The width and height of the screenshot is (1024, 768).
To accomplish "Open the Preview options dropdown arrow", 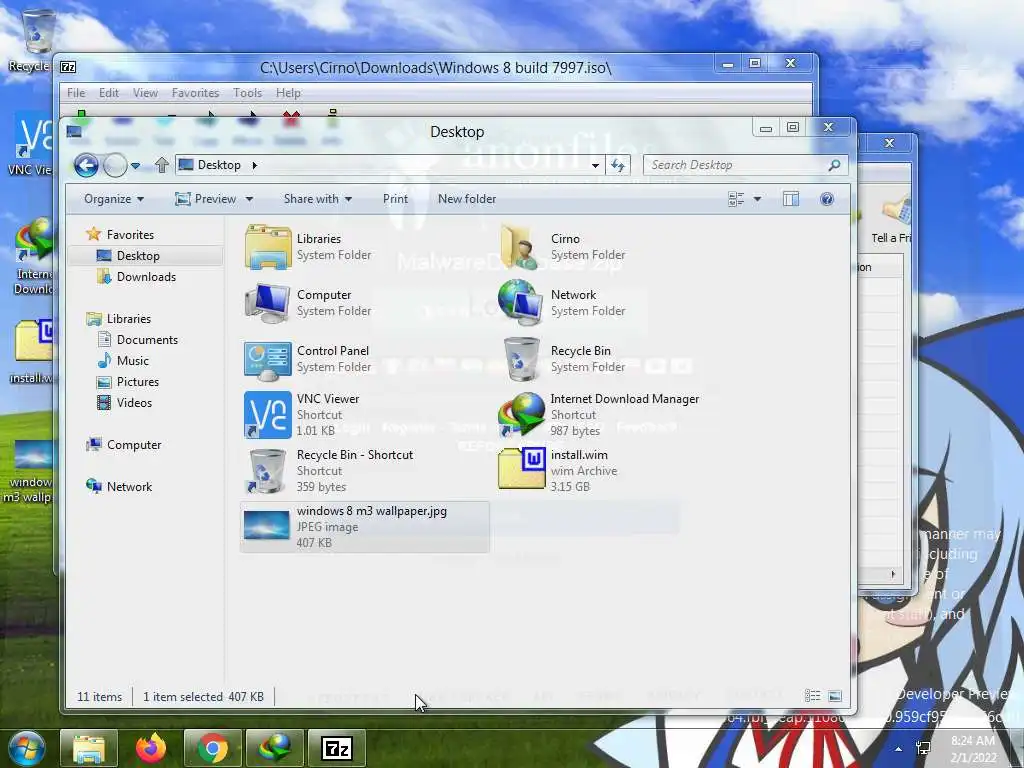I will tap(249, 199).
